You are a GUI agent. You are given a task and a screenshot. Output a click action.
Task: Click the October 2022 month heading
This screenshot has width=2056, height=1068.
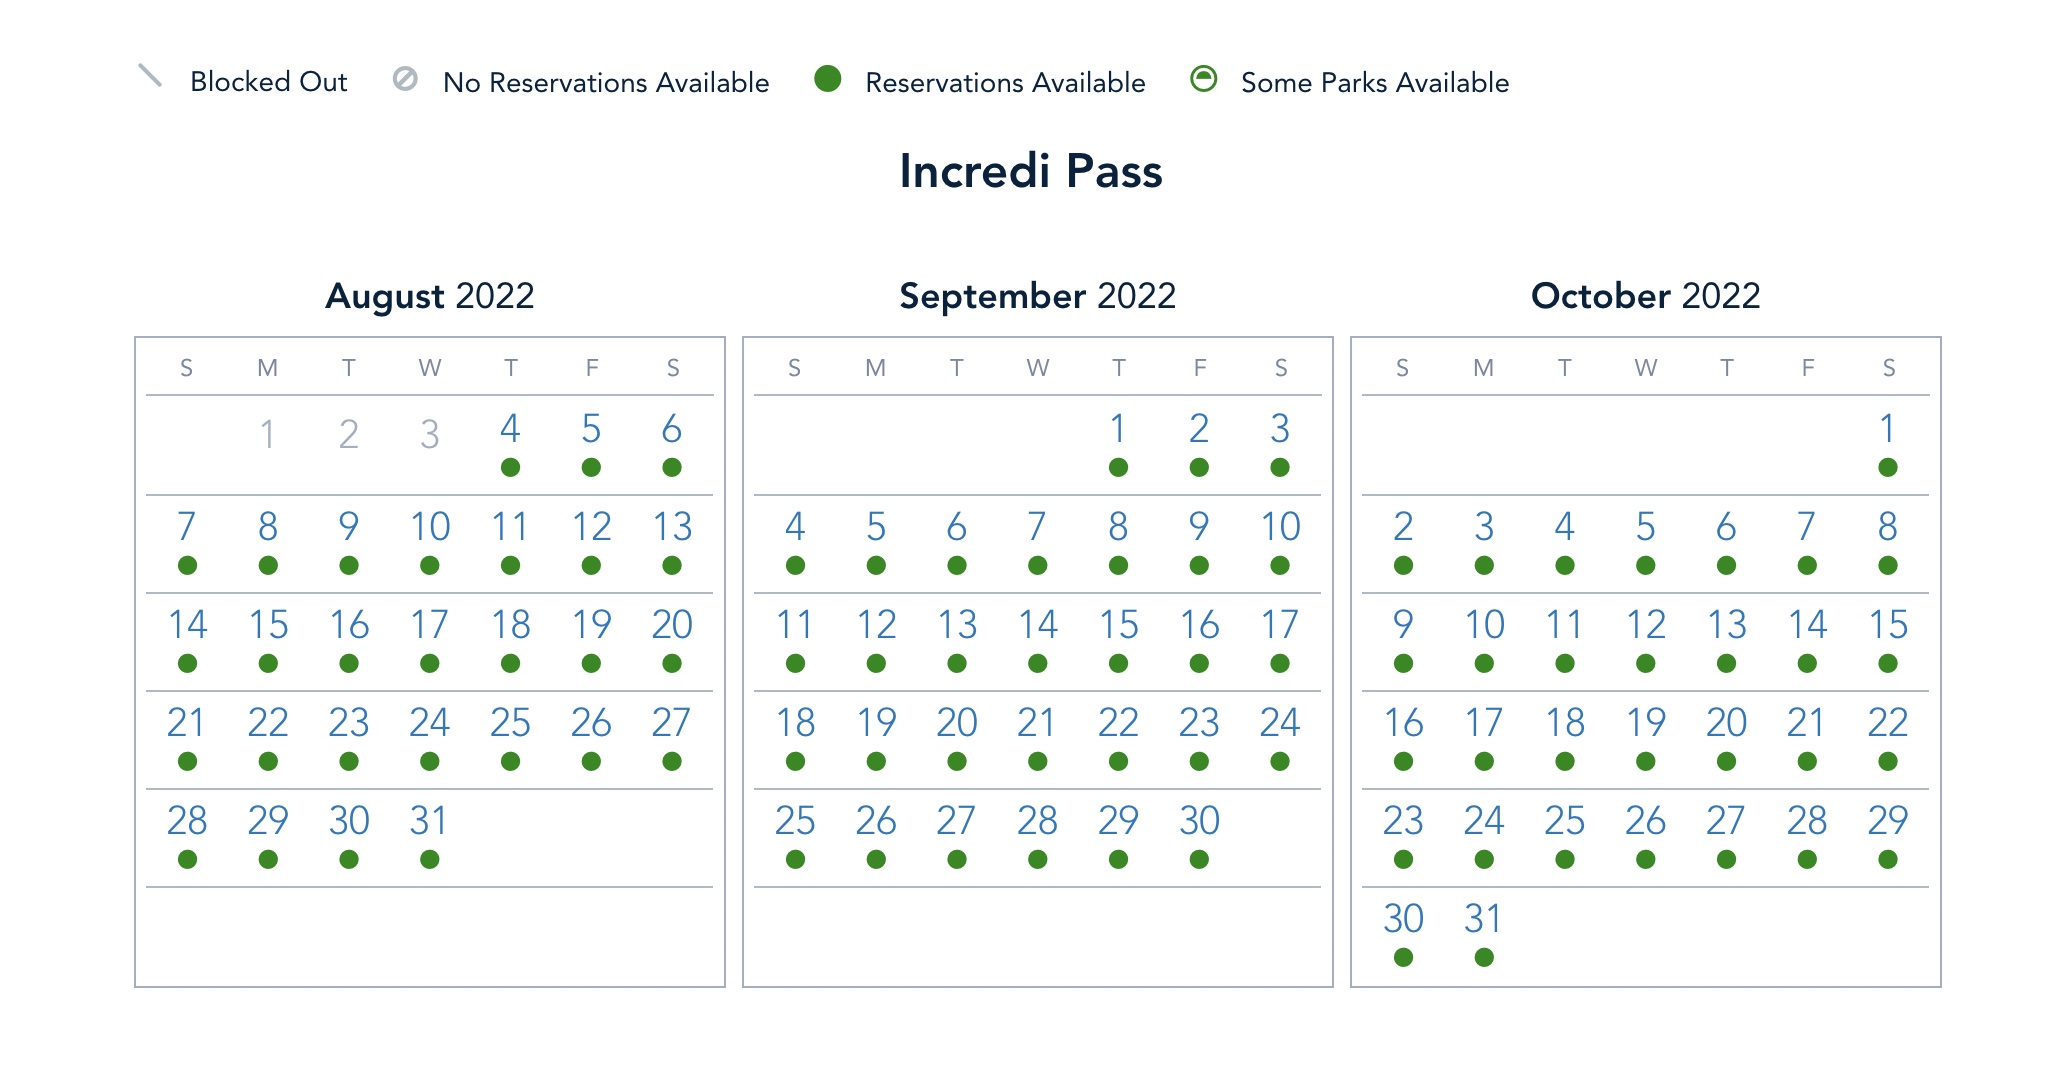(x=1645, y=296)
